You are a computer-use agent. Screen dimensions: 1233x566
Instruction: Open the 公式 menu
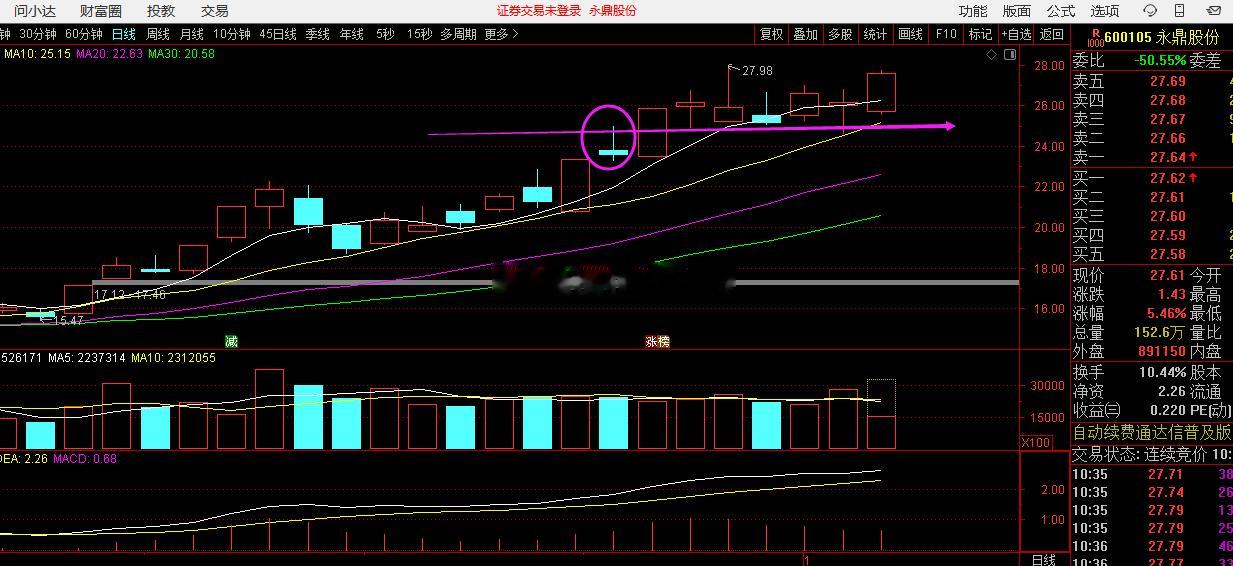point(1060,11)
